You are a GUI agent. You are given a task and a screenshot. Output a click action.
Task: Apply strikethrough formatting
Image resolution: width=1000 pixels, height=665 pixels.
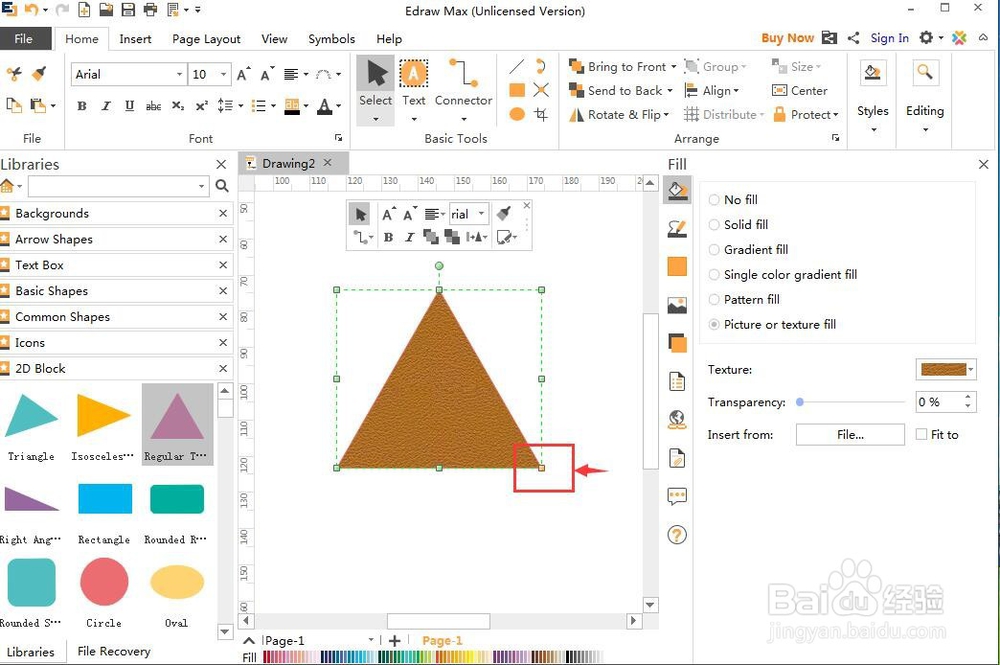pos(153,106)
